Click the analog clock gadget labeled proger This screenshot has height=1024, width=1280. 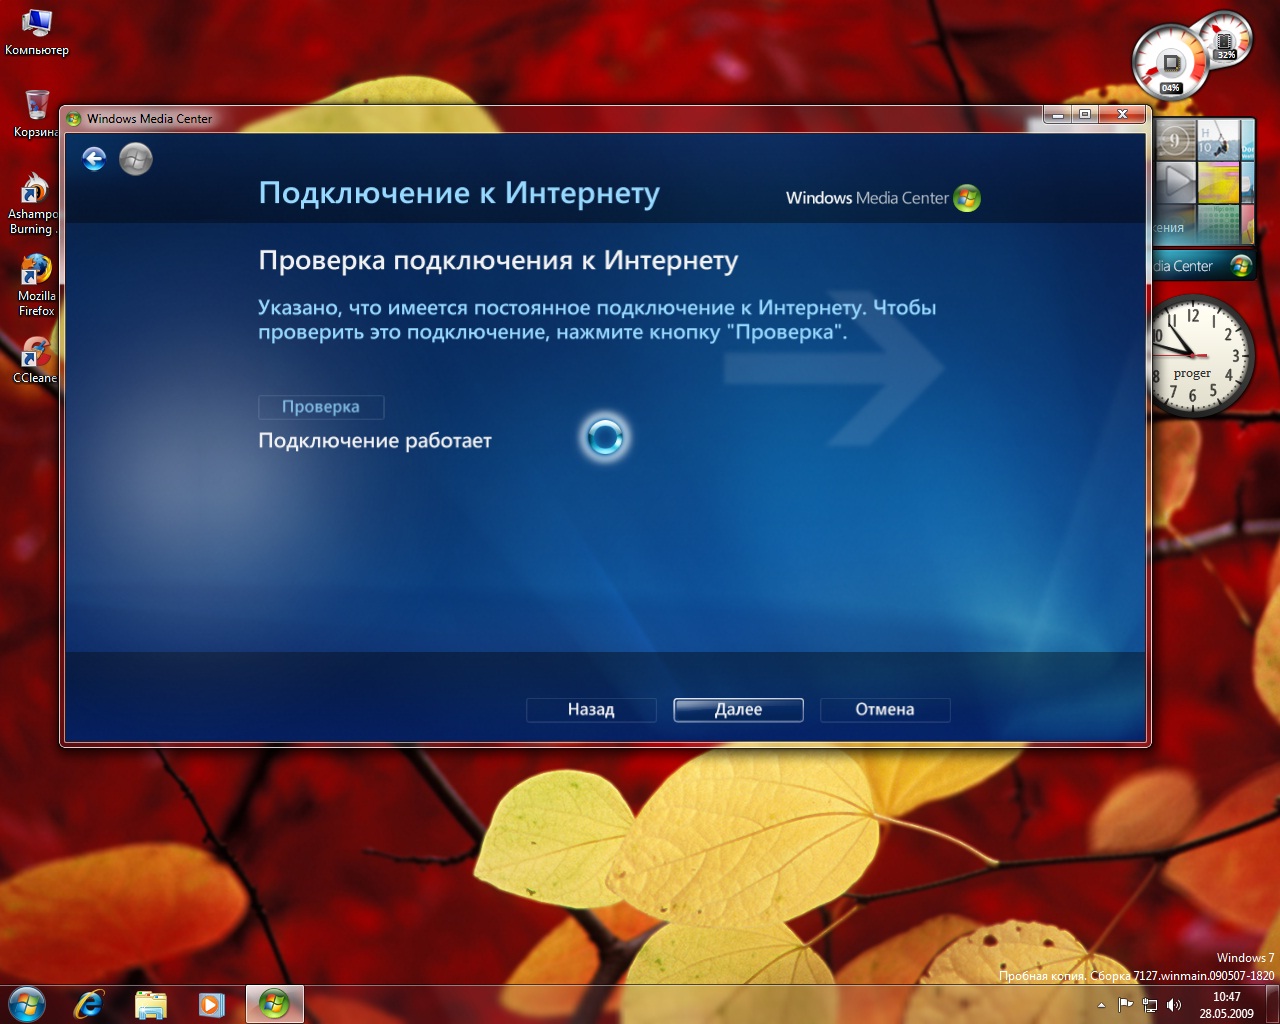click(1197, 356)
